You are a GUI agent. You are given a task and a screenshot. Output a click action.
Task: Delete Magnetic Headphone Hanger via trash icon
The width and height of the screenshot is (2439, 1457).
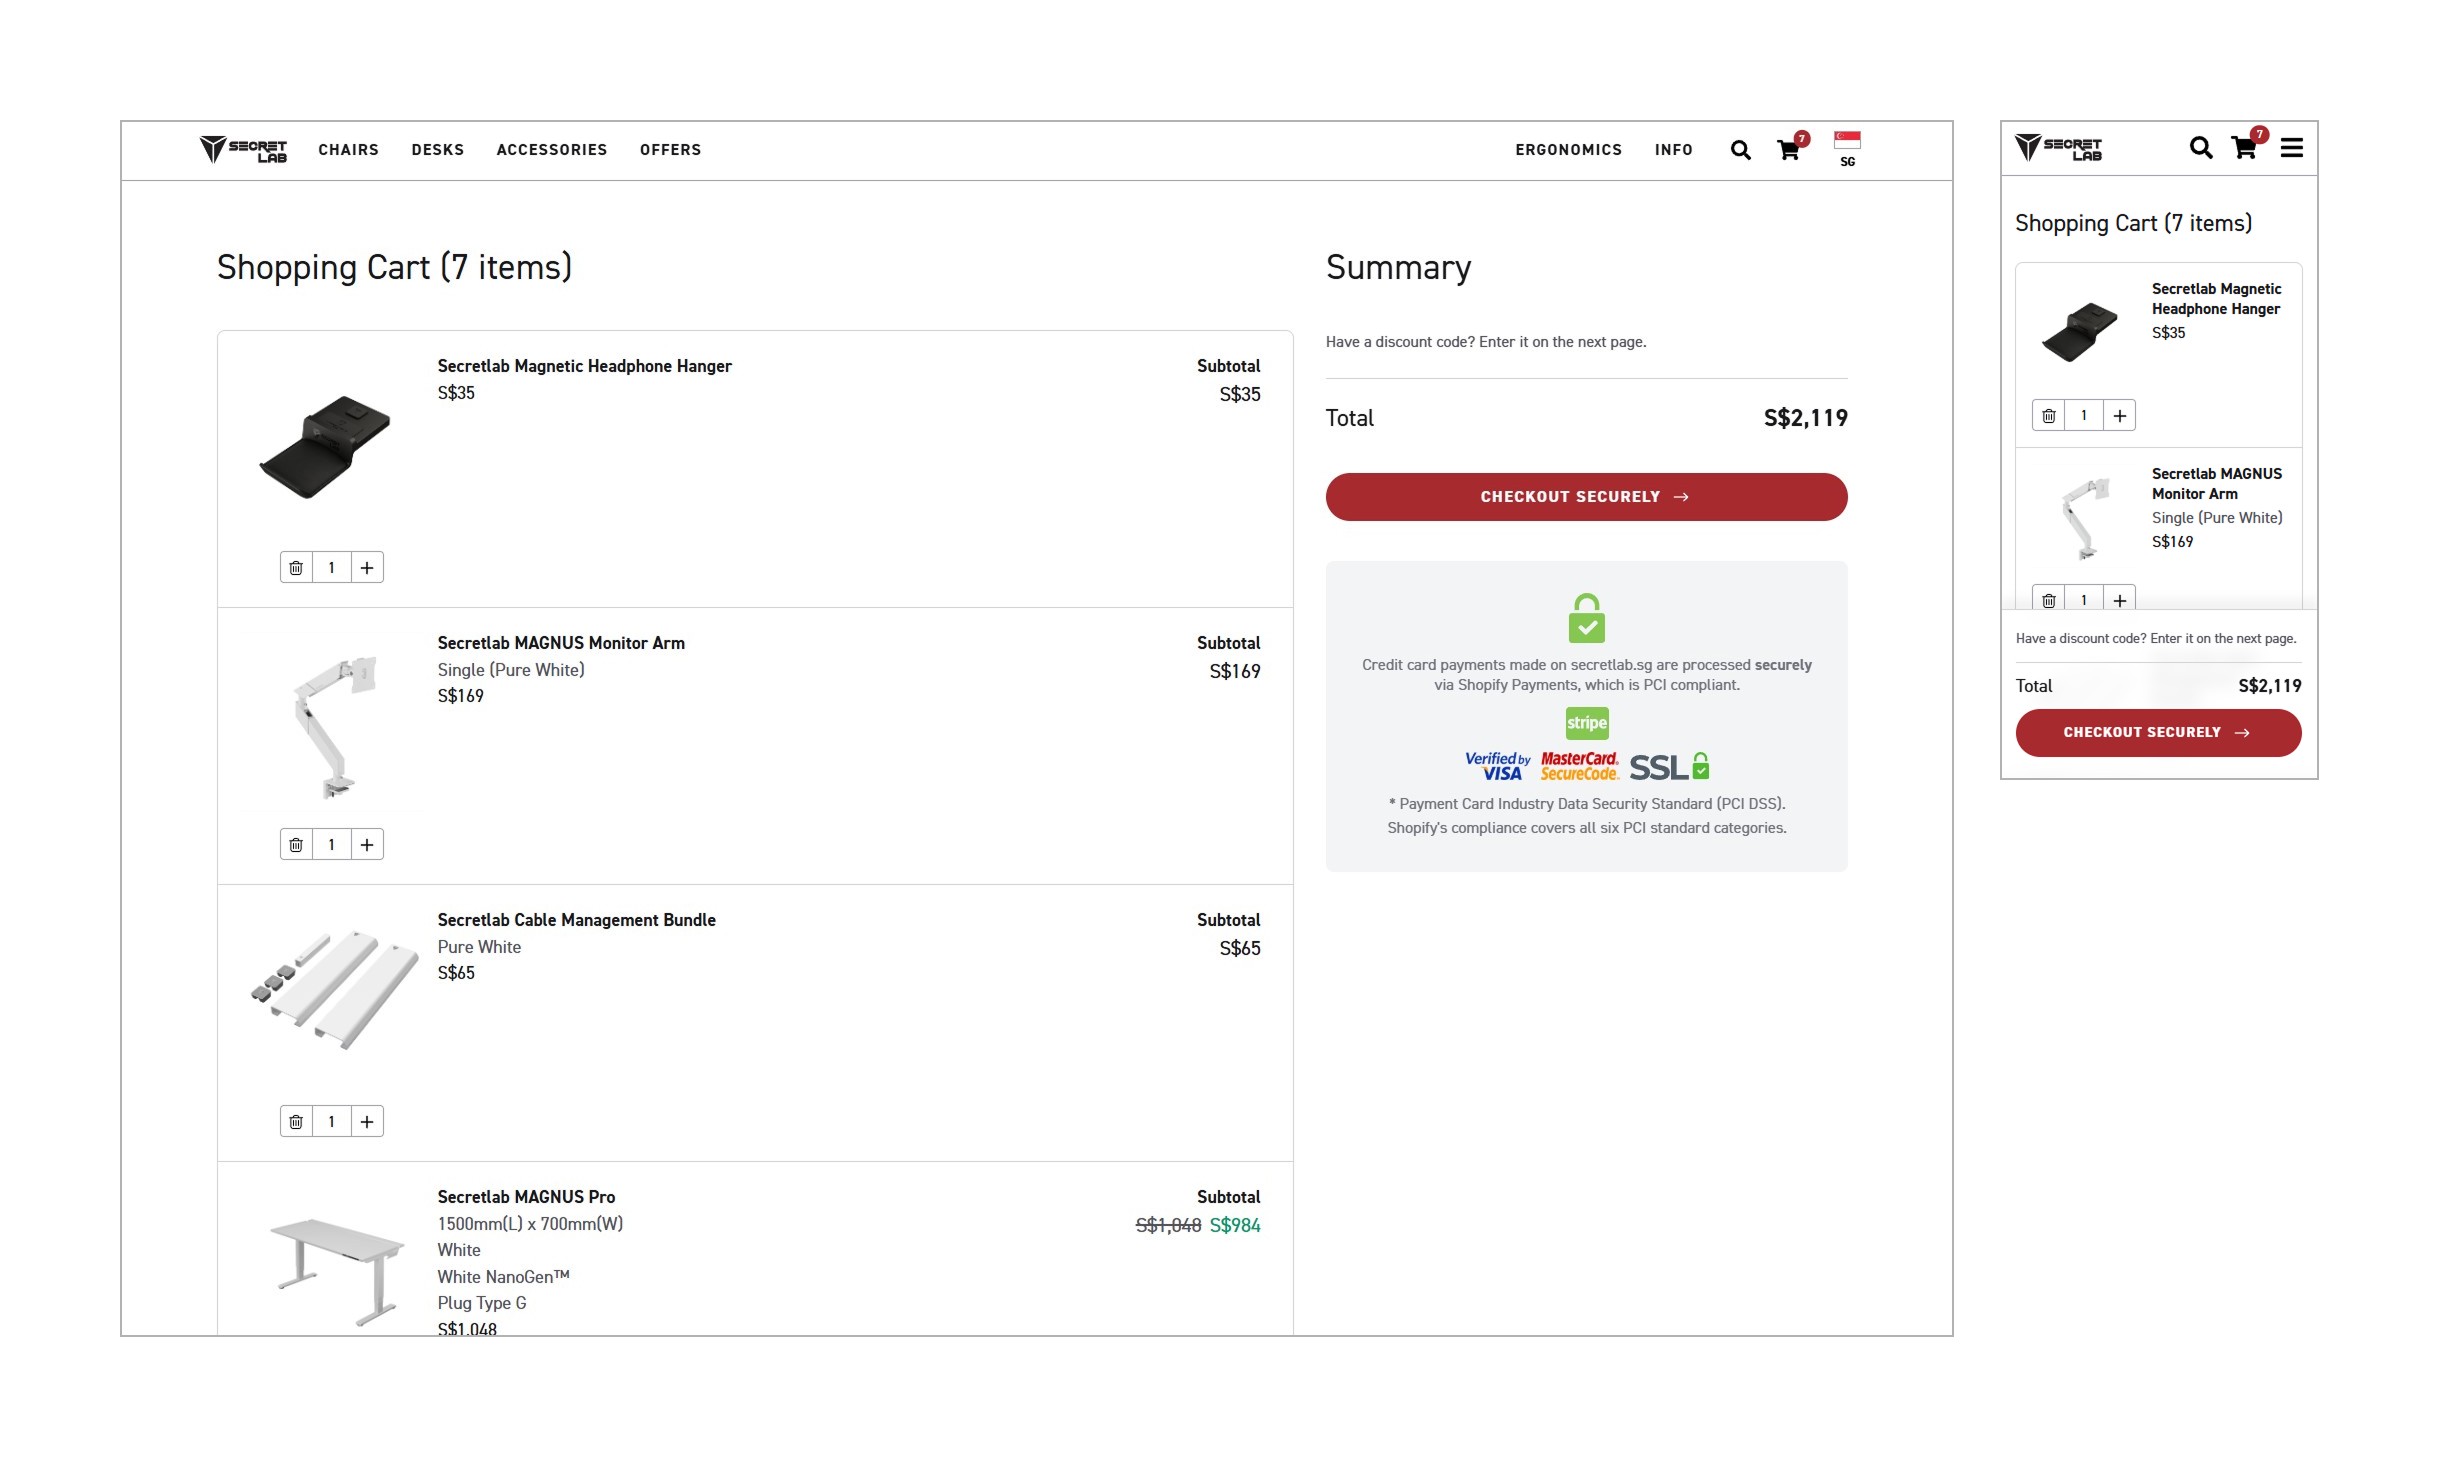pyautogui.click(x=296, y=568)
